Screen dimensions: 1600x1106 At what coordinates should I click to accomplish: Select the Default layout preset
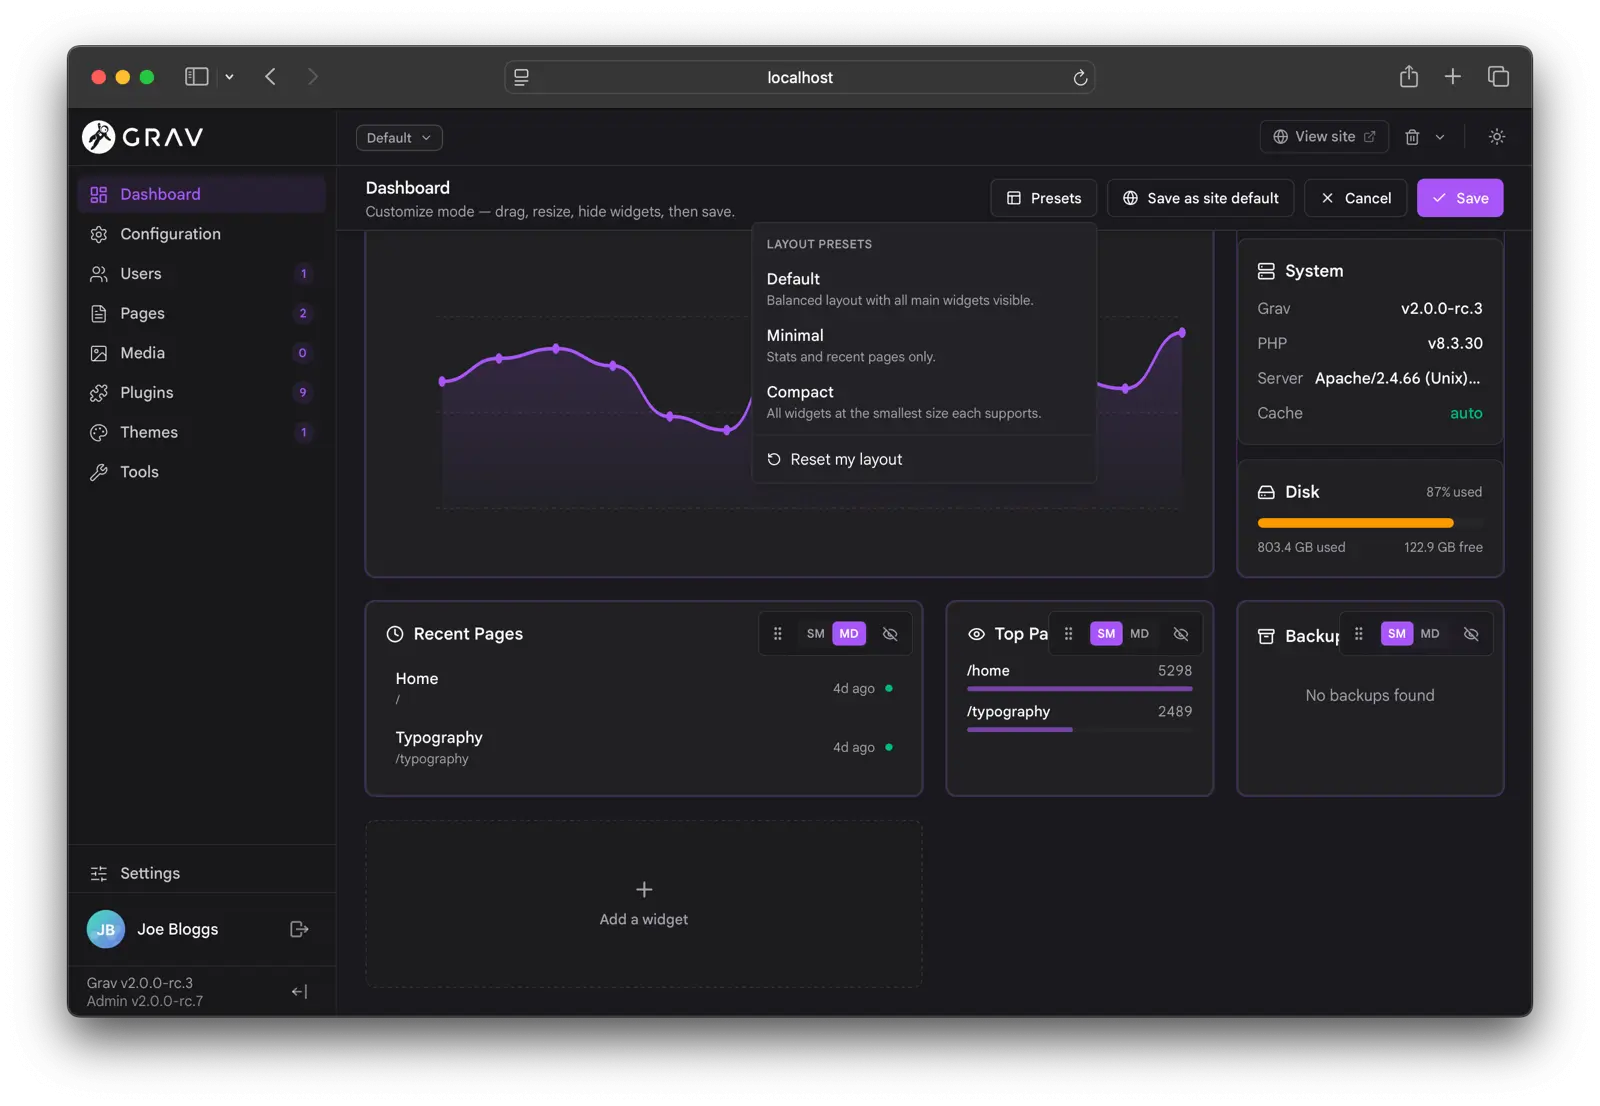pyautogui.click(x=924, y=288)
